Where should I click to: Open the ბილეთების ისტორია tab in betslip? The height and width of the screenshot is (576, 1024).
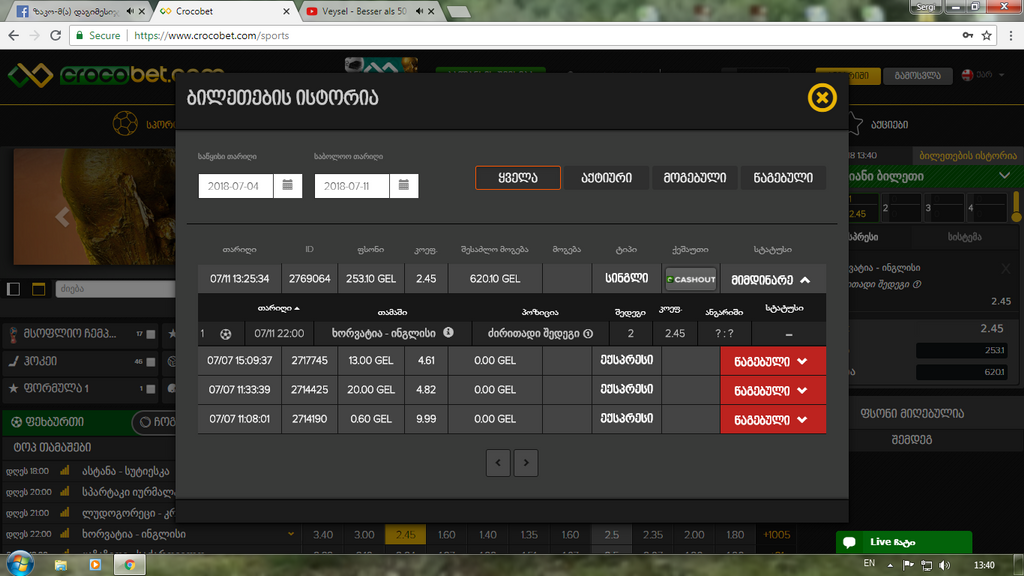967,155
